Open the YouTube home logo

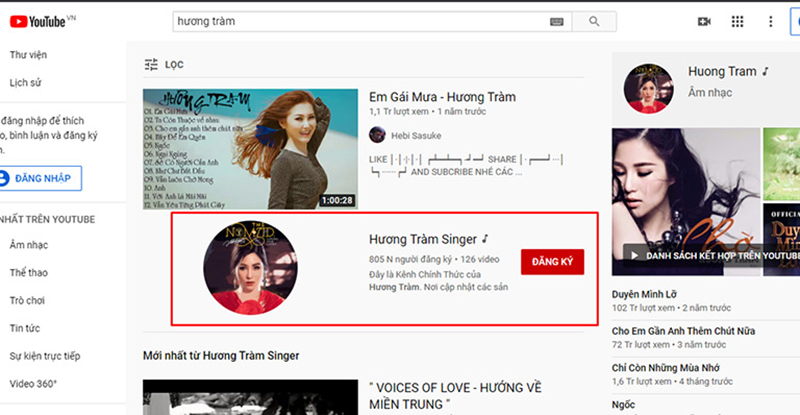click(37, 21)
